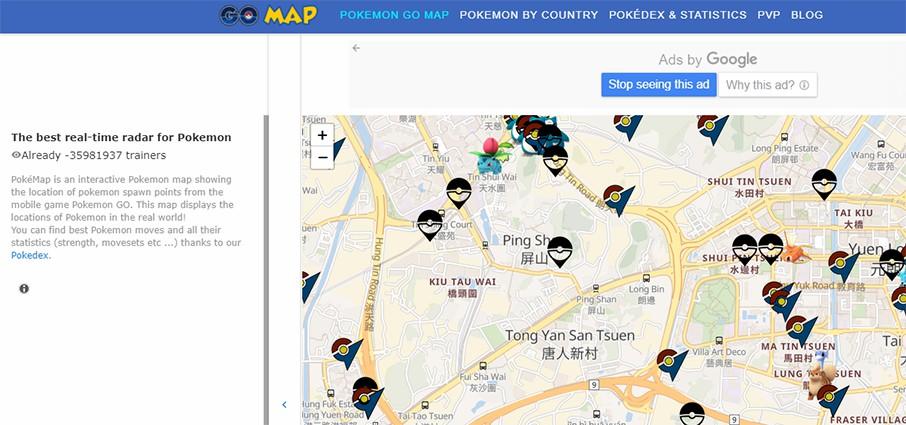Screen dimensions: 906x425
Task: Zoom out the map with minus button
Action: [322, 157]
